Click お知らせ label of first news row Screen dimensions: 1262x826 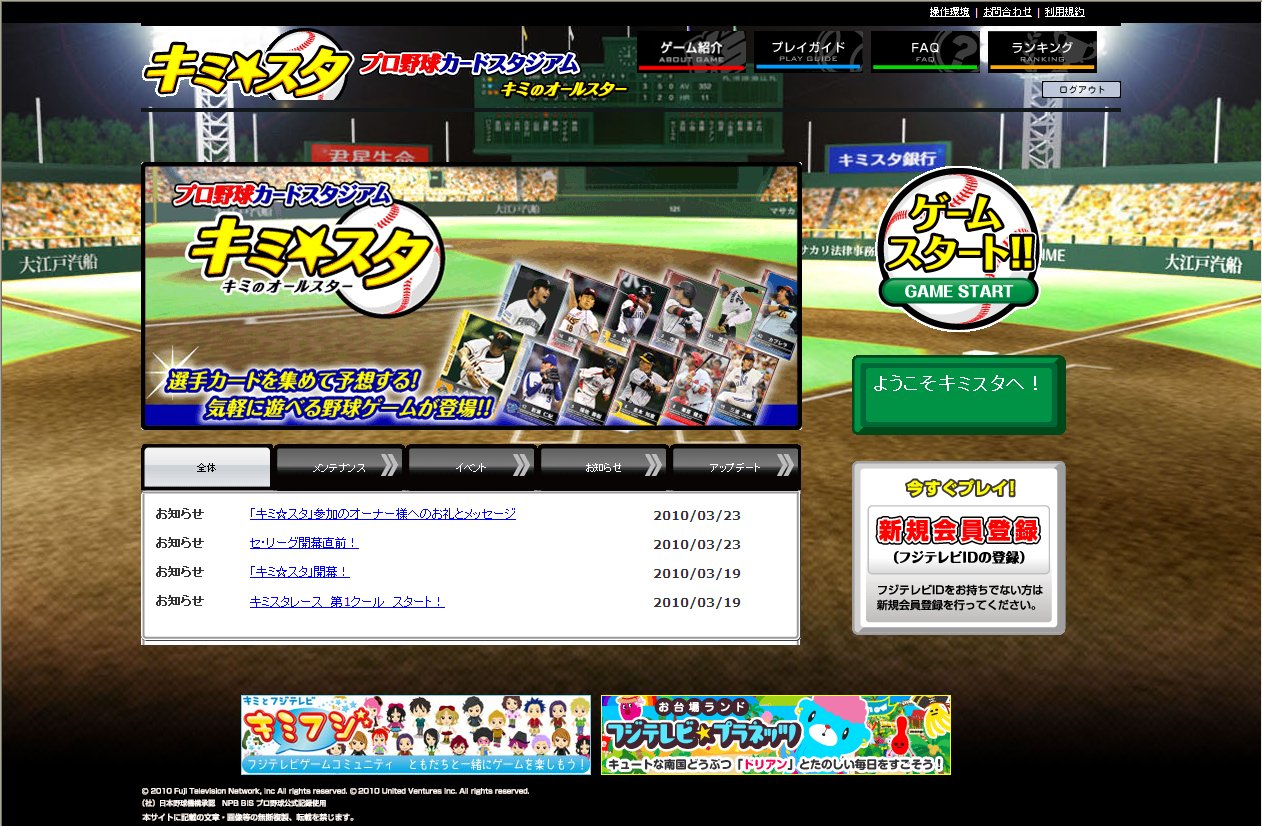(179, 514)
